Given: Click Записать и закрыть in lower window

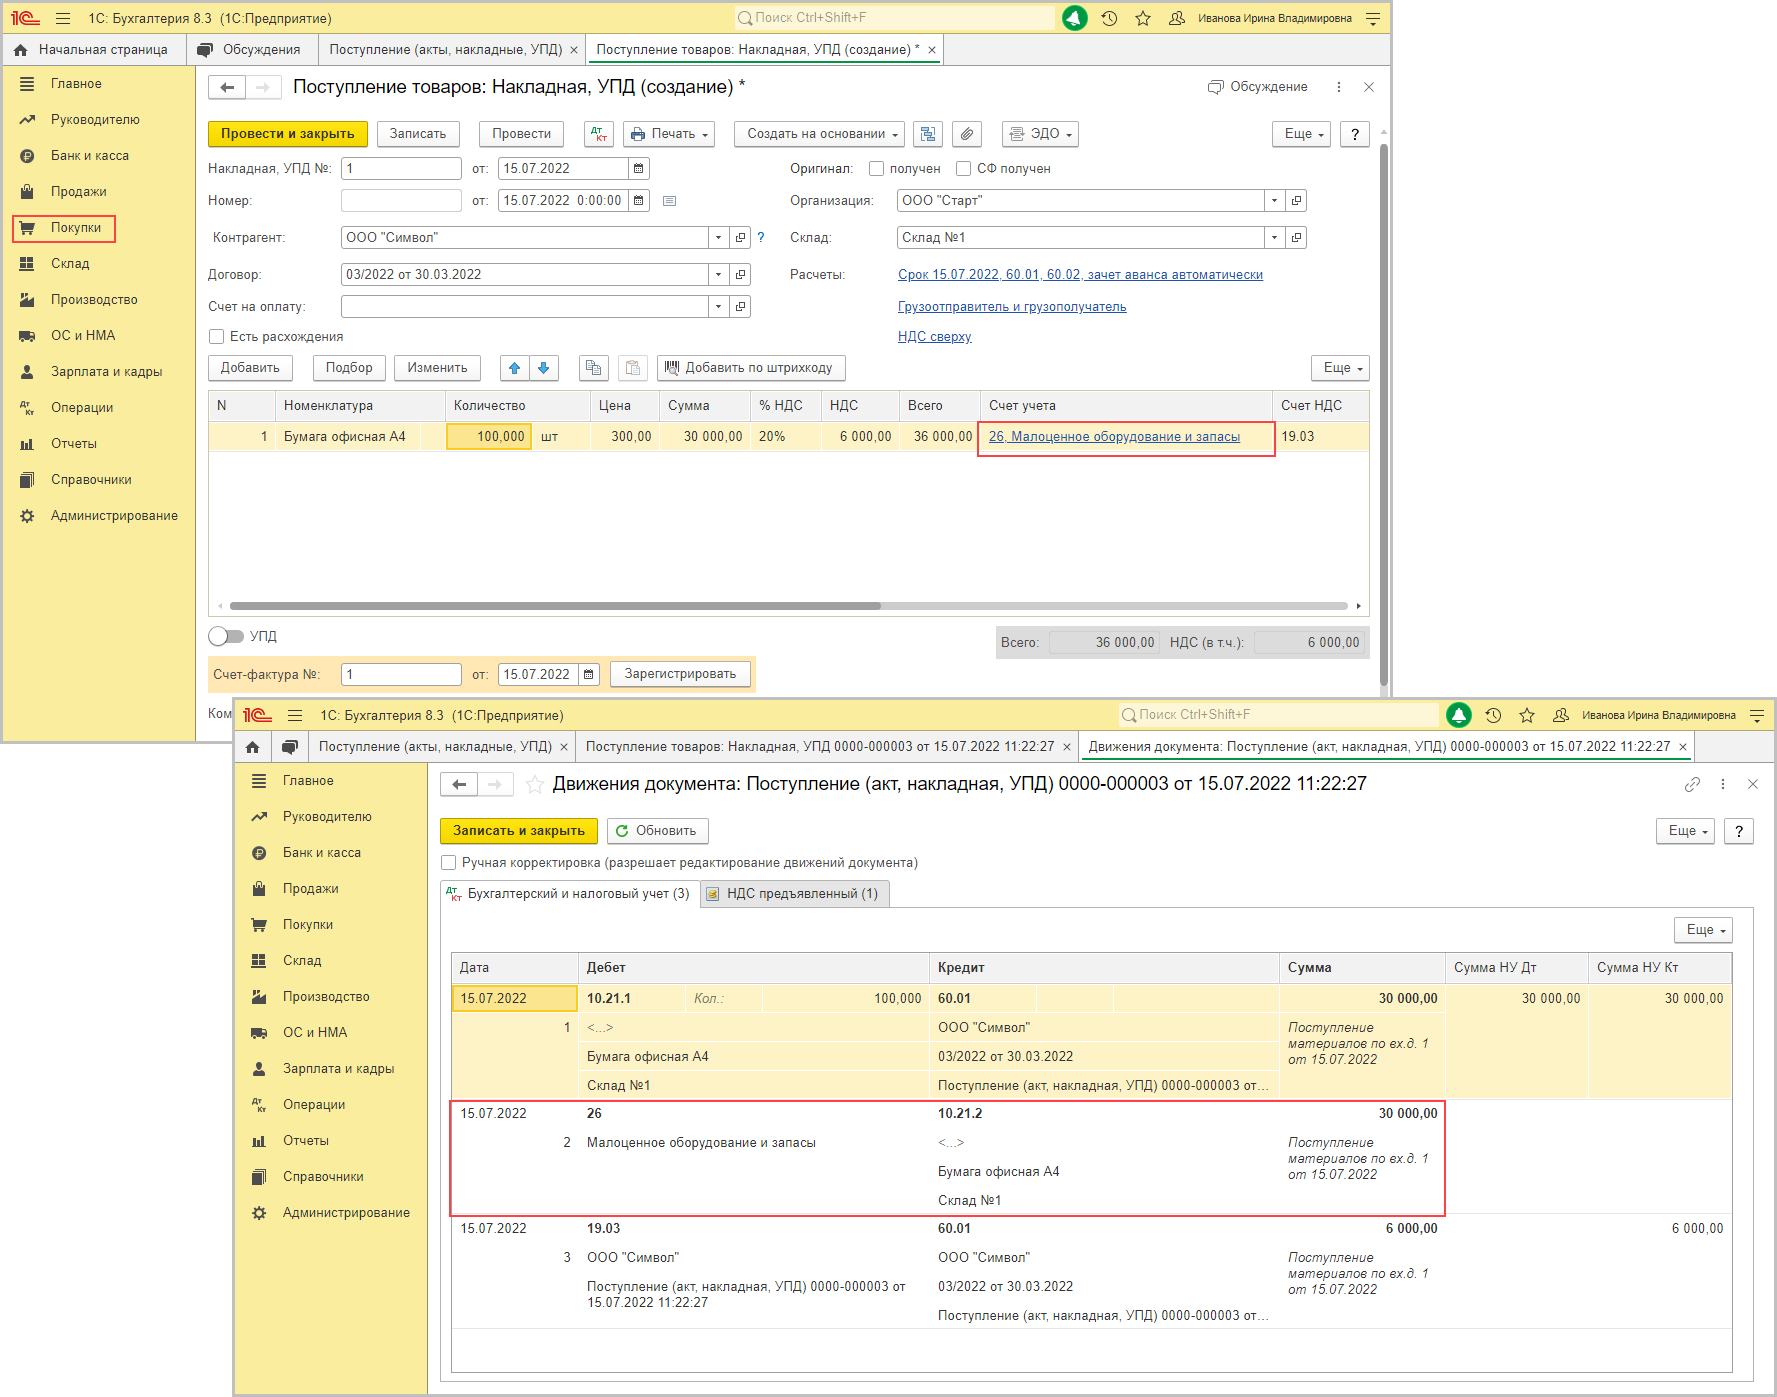Looking at the screenshot, I should pyautogui.click(x=519, y=831).
